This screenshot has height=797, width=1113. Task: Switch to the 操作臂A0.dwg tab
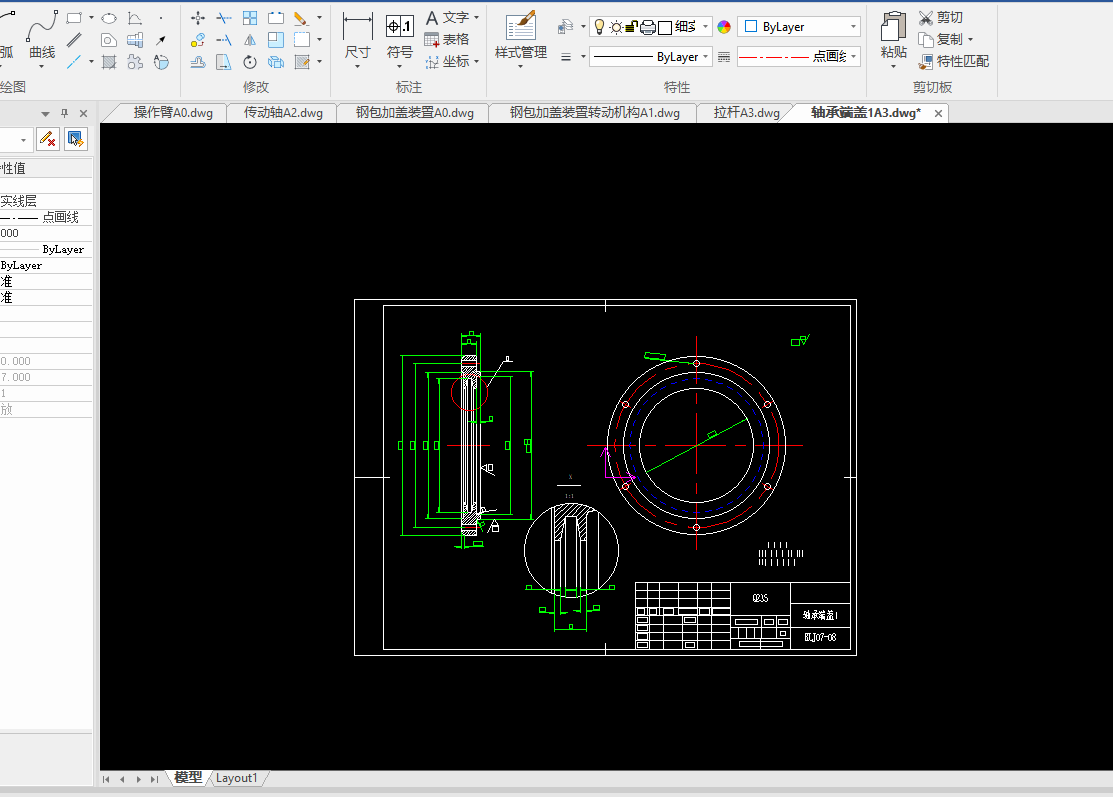click(172, 113)
